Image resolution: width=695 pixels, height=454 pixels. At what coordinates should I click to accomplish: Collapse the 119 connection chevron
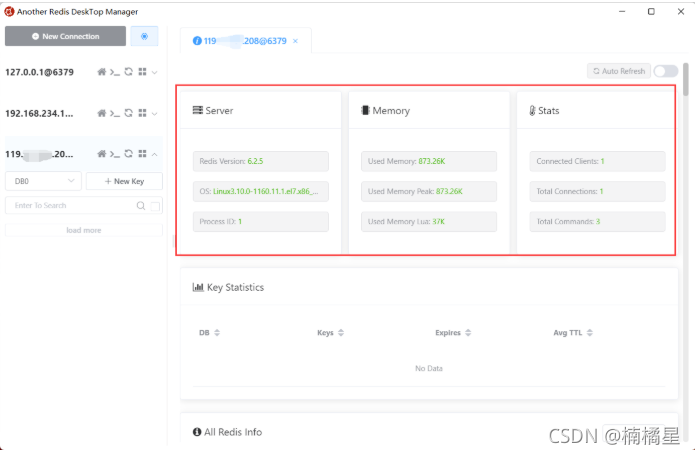point(154,154)
